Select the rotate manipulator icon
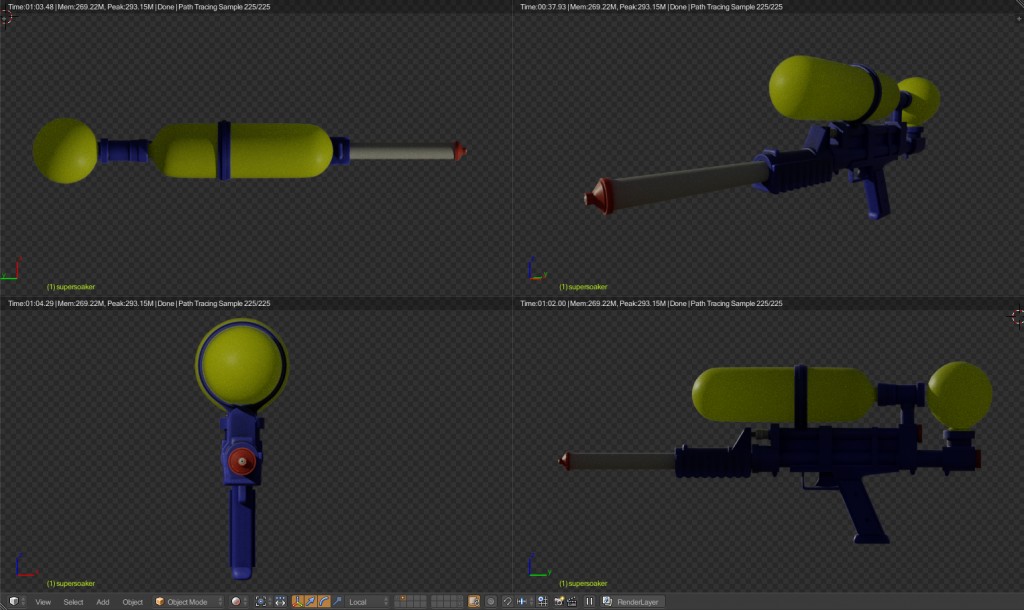 coord(323,601)
